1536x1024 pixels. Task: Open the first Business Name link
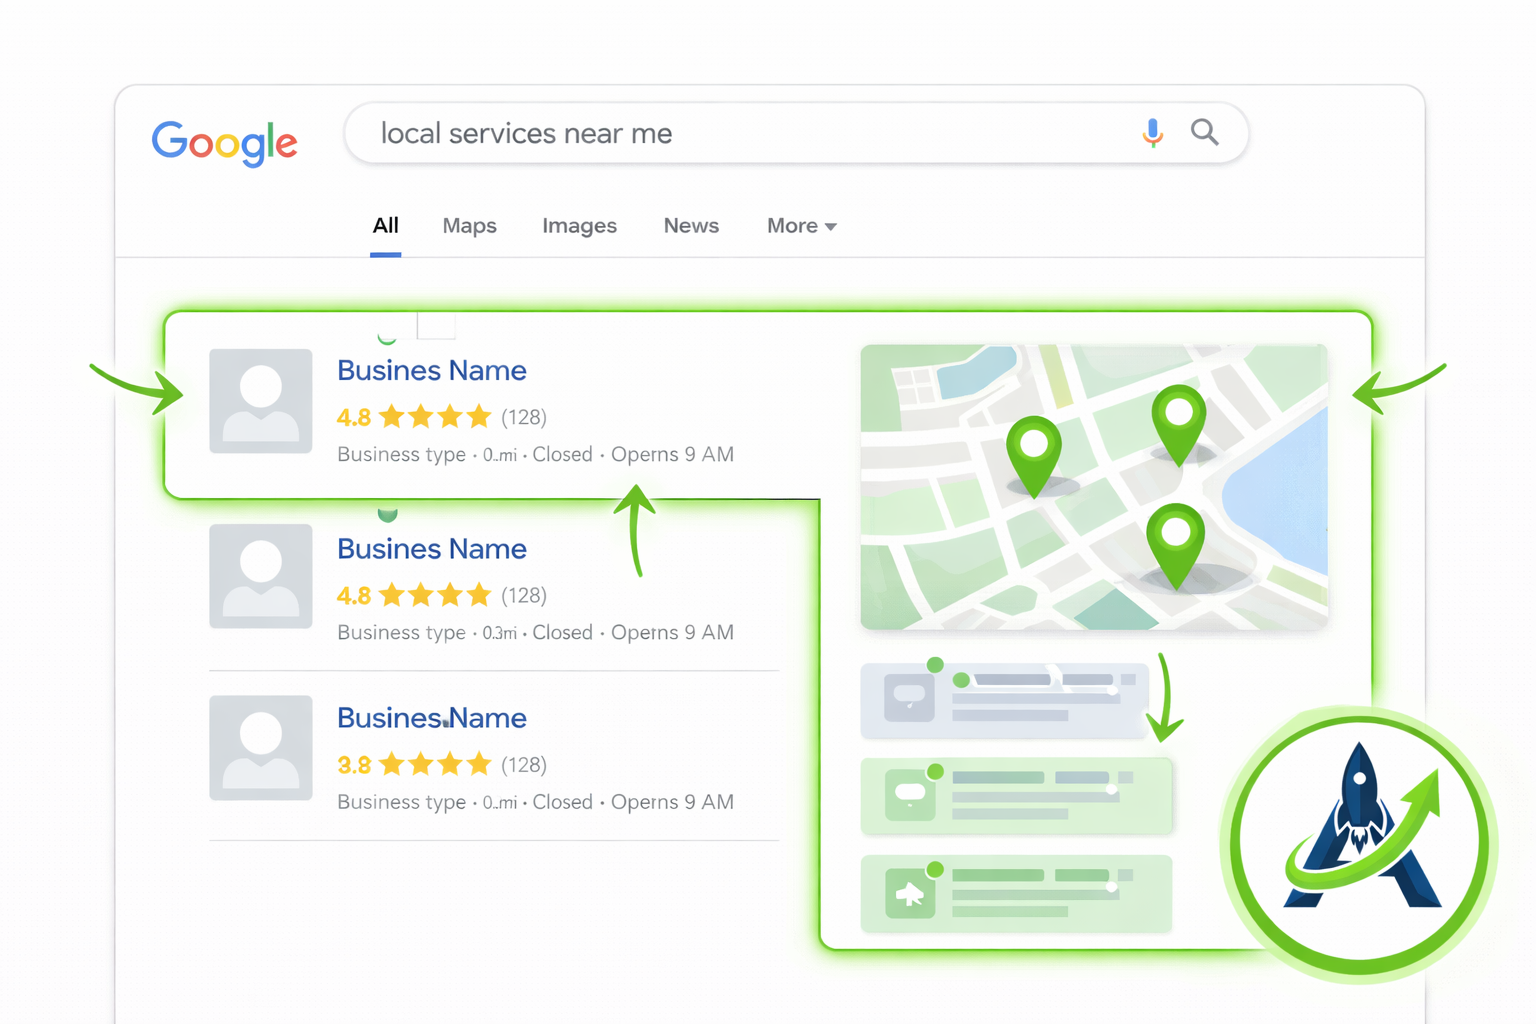pos(431,370)
